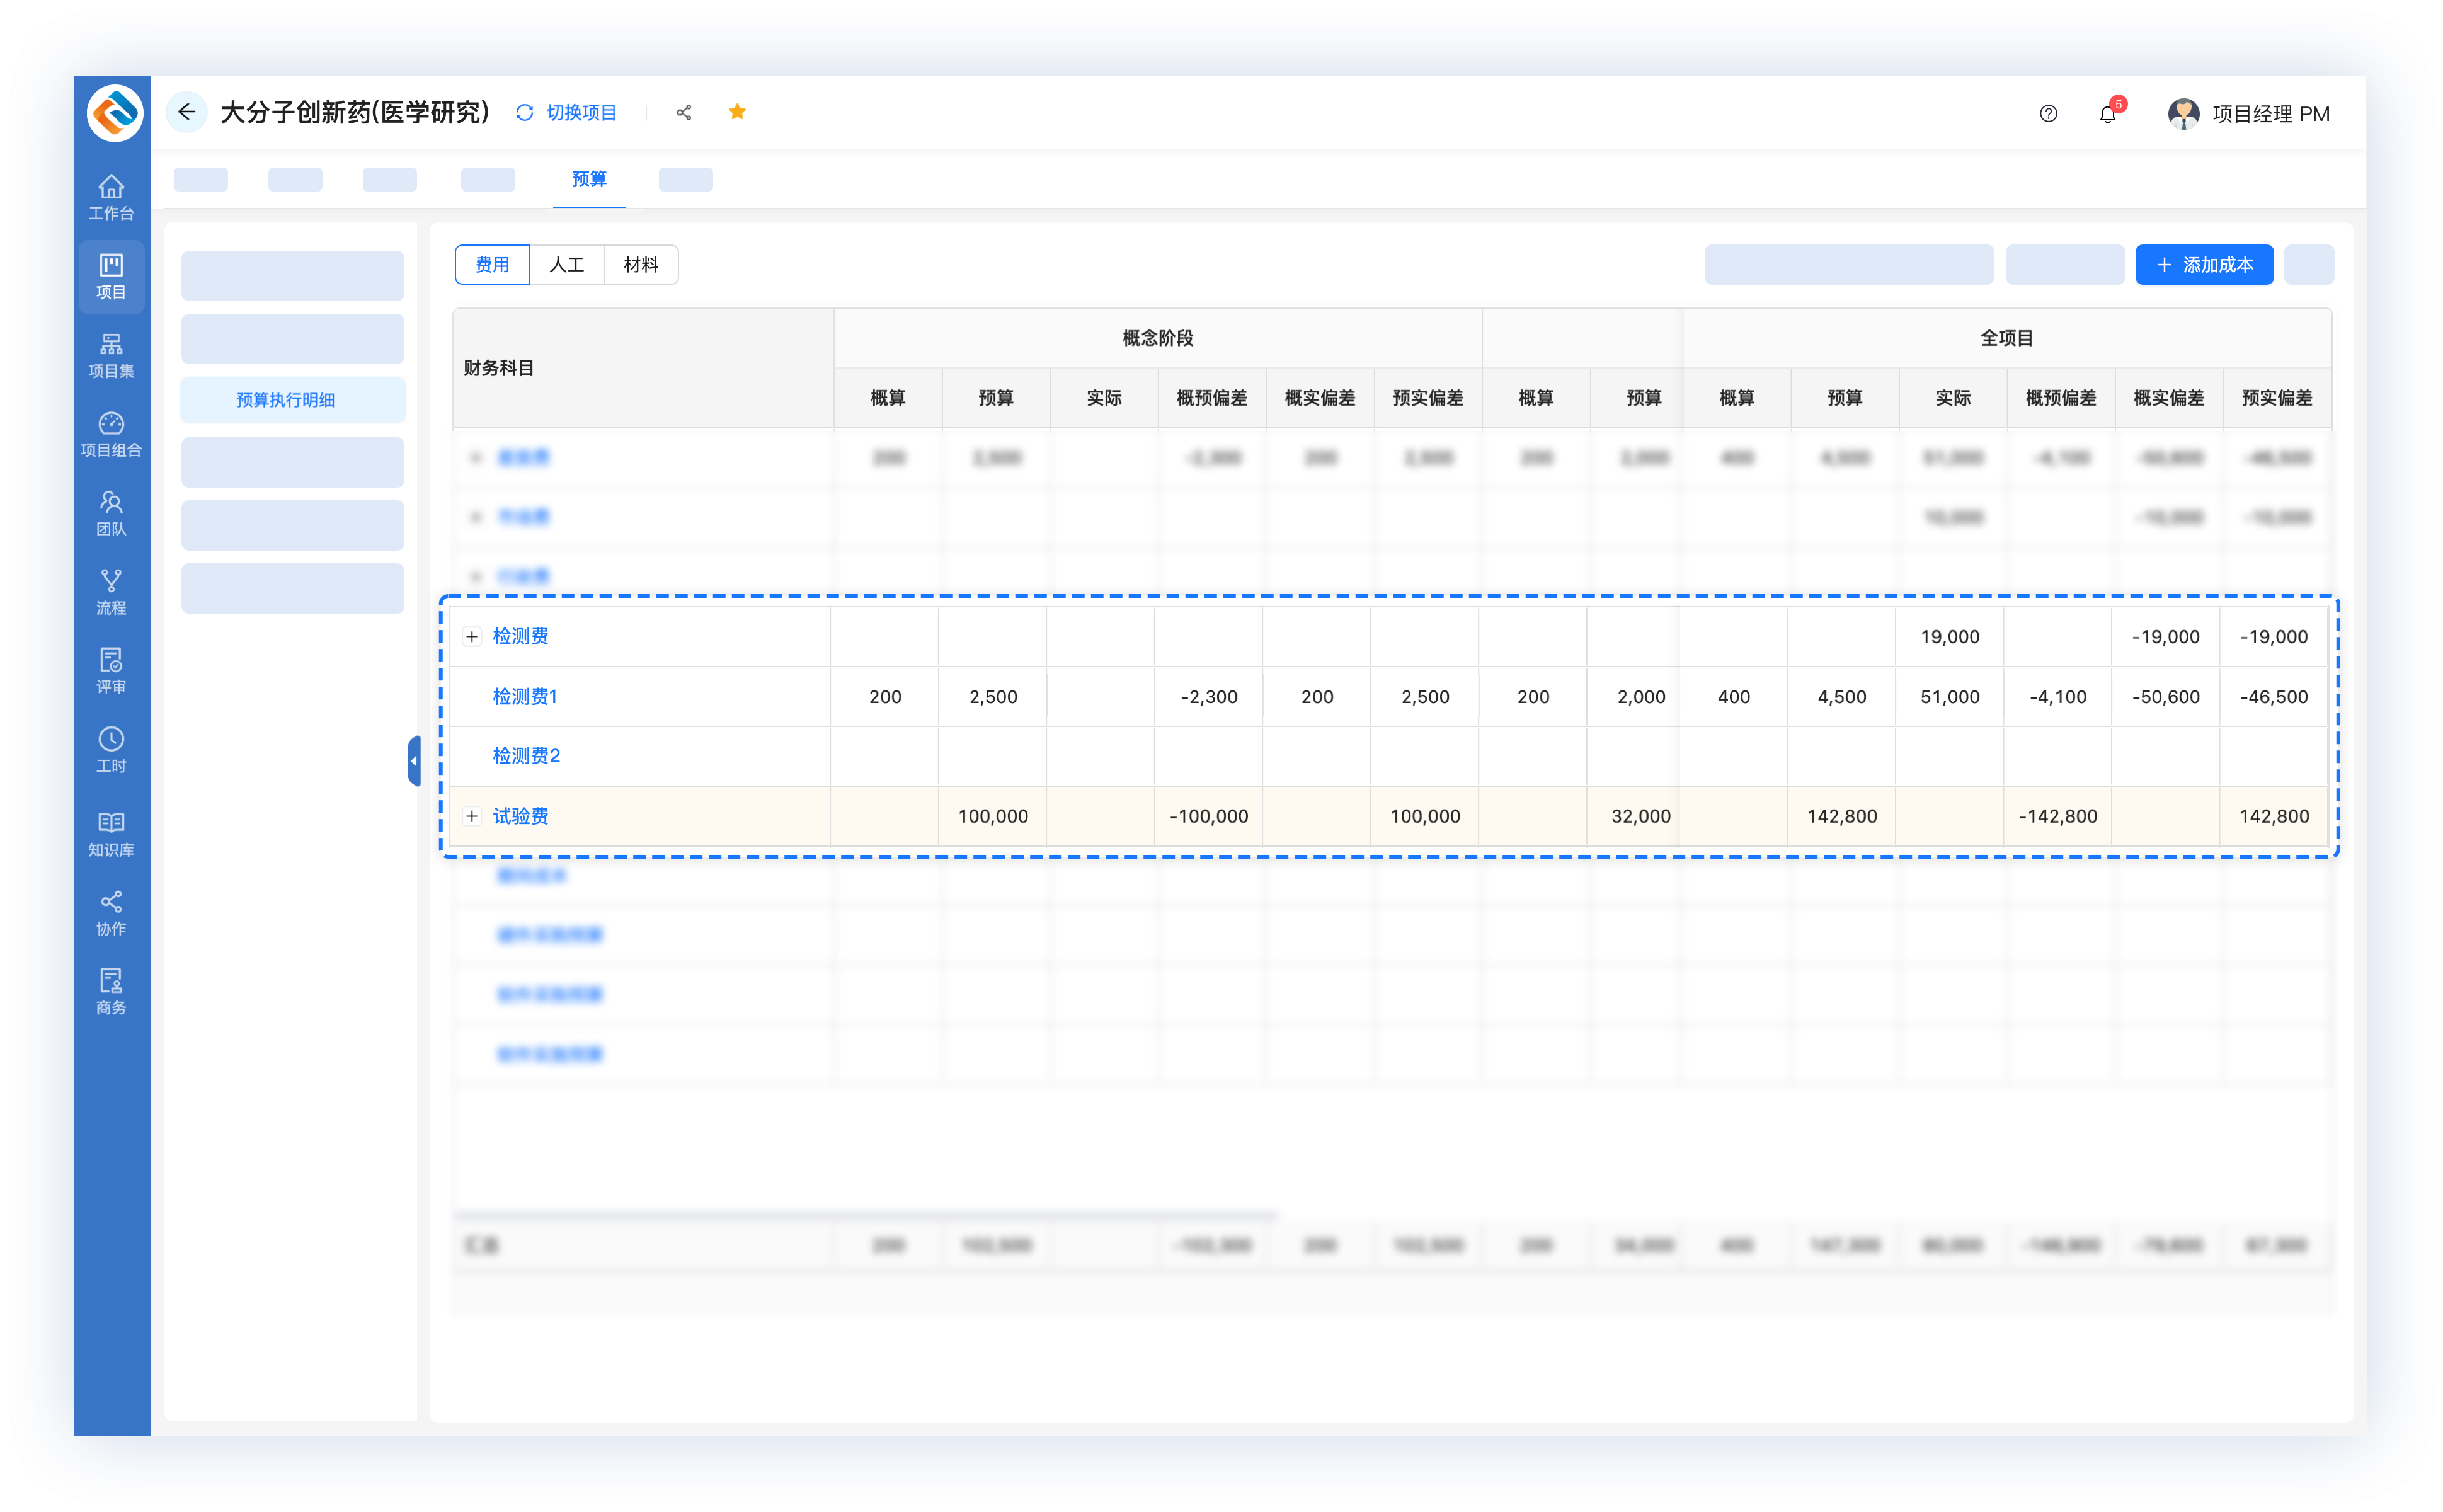Toggle the favorite star icon

click(x=737, y=112)
